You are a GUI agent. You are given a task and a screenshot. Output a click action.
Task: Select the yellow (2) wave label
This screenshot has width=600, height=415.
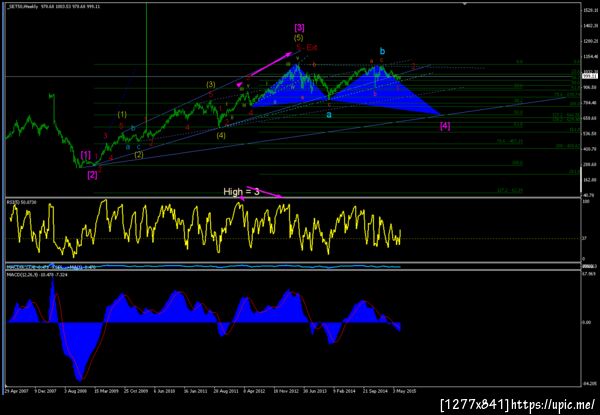coord(139,155)
